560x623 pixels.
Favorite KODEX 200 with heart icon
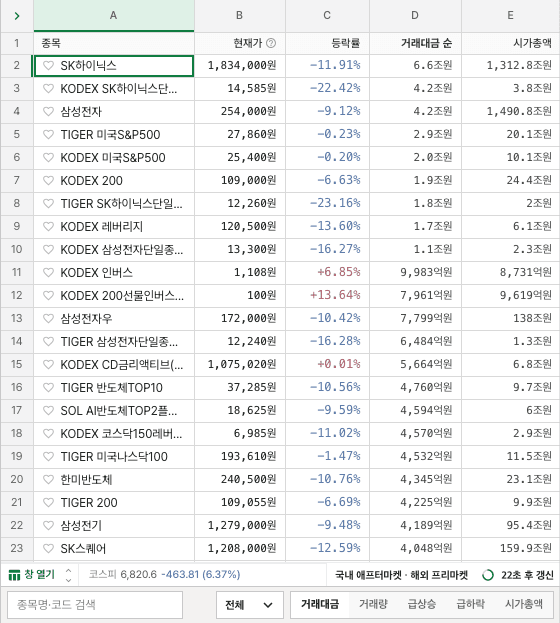(48, 181)
